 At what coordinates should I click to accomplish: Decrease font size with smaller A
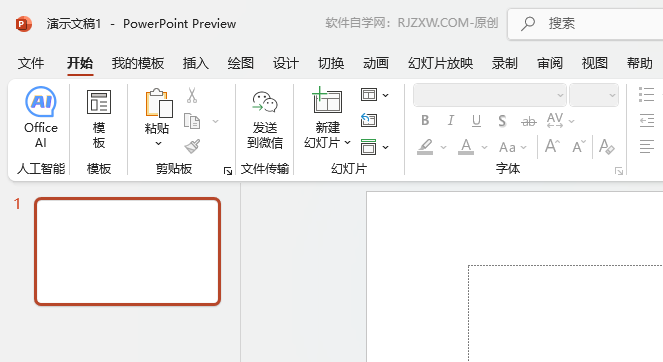[579, 146]
